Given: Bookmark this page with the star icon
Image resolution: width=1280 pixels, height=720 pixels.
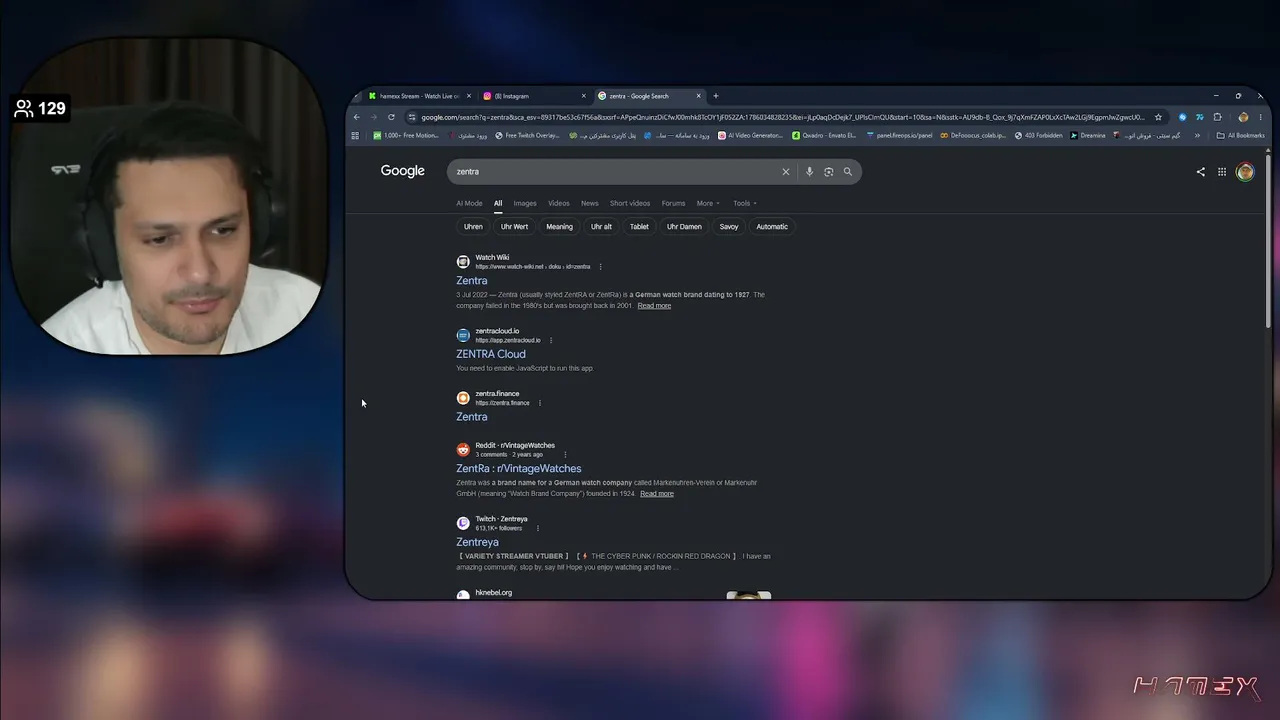Looking at the screenshot, I should click(x=1158, y=117).
